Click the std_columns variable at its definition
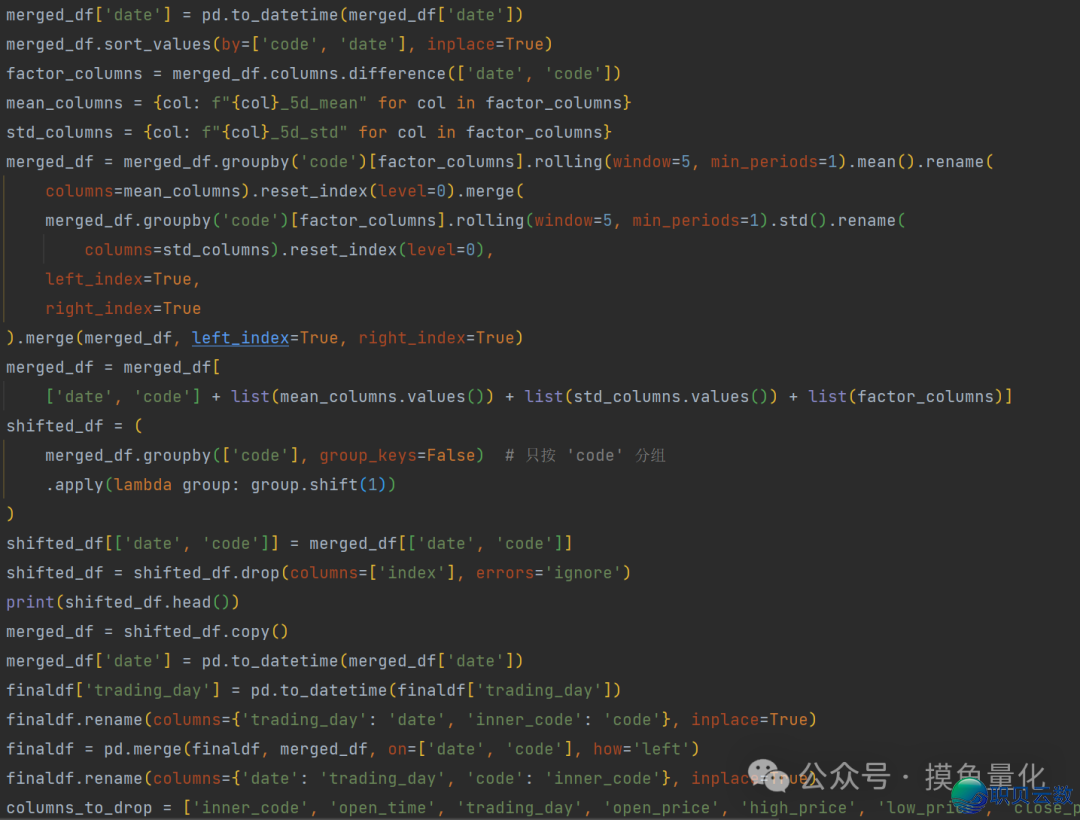The width and height of the screenshot is (1080, 820). 60,132
